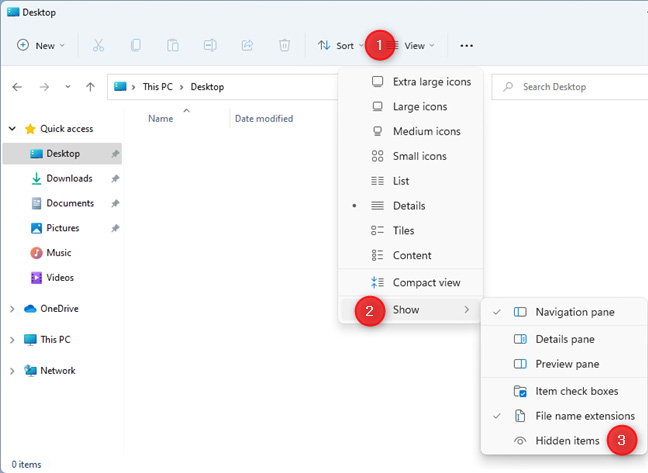Image resolution: width=648 pixels, height=473 pixels.
Task: Open the Show submenu
Action: 410,310
